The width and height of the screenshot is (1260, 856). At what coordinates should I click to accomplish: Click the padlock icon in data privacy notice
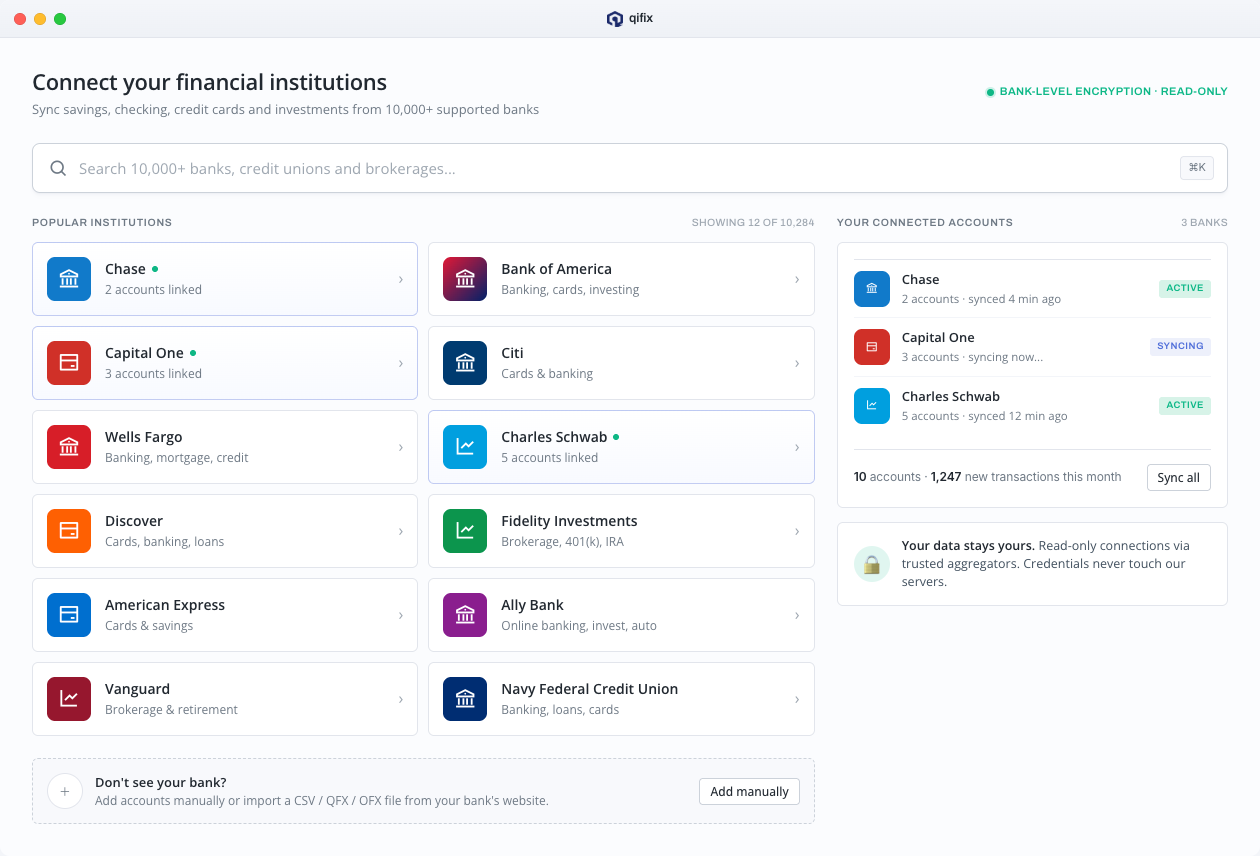pyautogui.click(x=872, y=564)
